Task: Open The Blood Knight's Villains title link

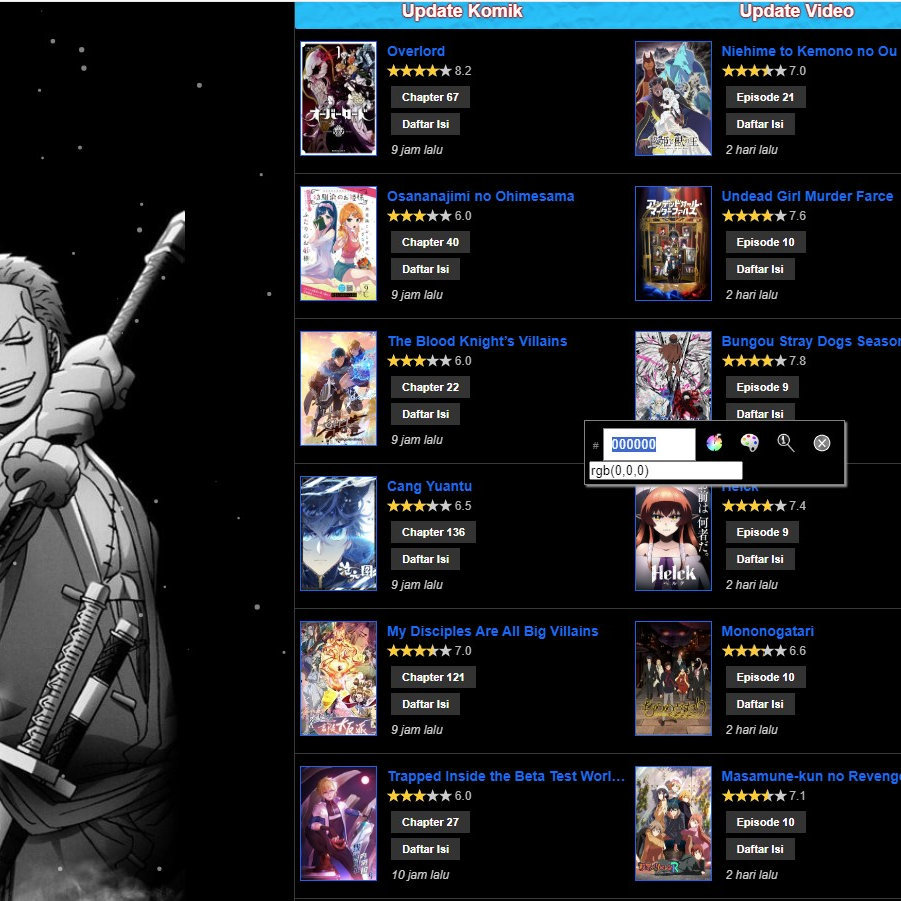Action: (477, 341)
